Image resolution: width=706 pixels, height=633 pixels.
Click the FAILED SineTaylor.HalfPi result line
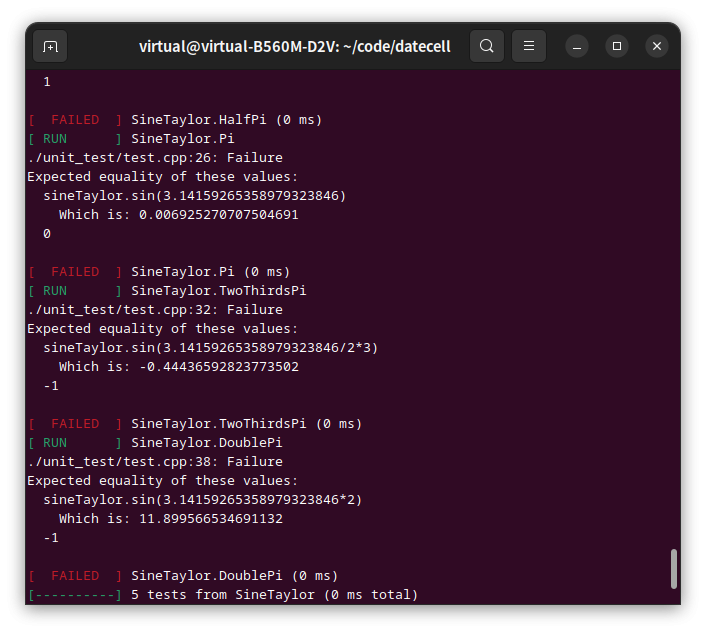[x=175, y=120]
